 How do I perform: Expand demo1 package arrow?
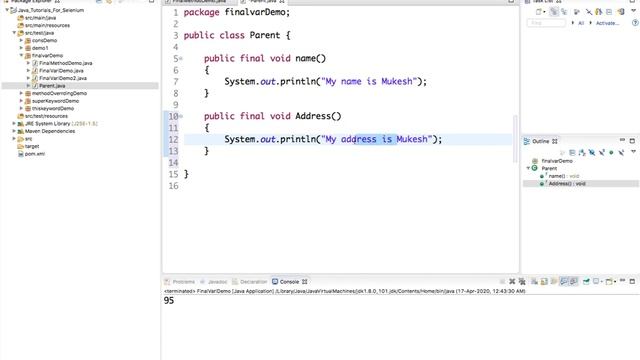click(x=21, y=48)
